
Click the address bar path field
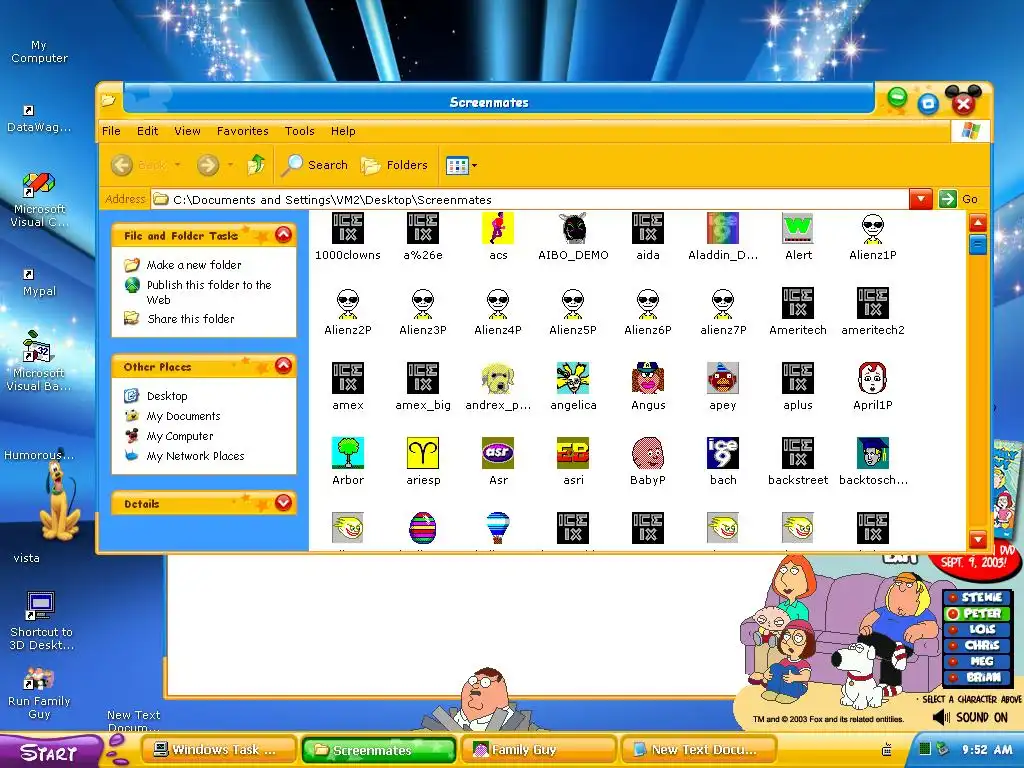529,199
